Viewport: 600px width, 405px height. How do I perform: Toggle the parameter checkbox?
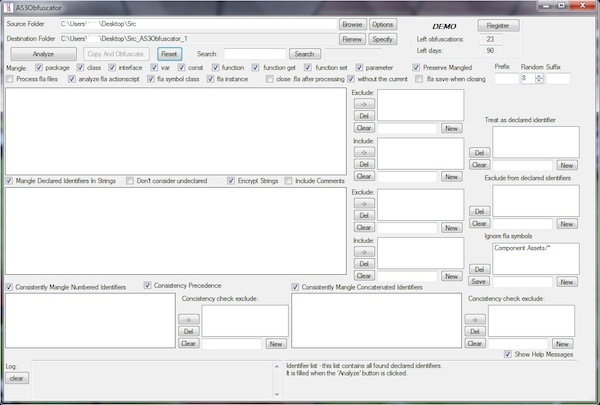coord(359,67)
